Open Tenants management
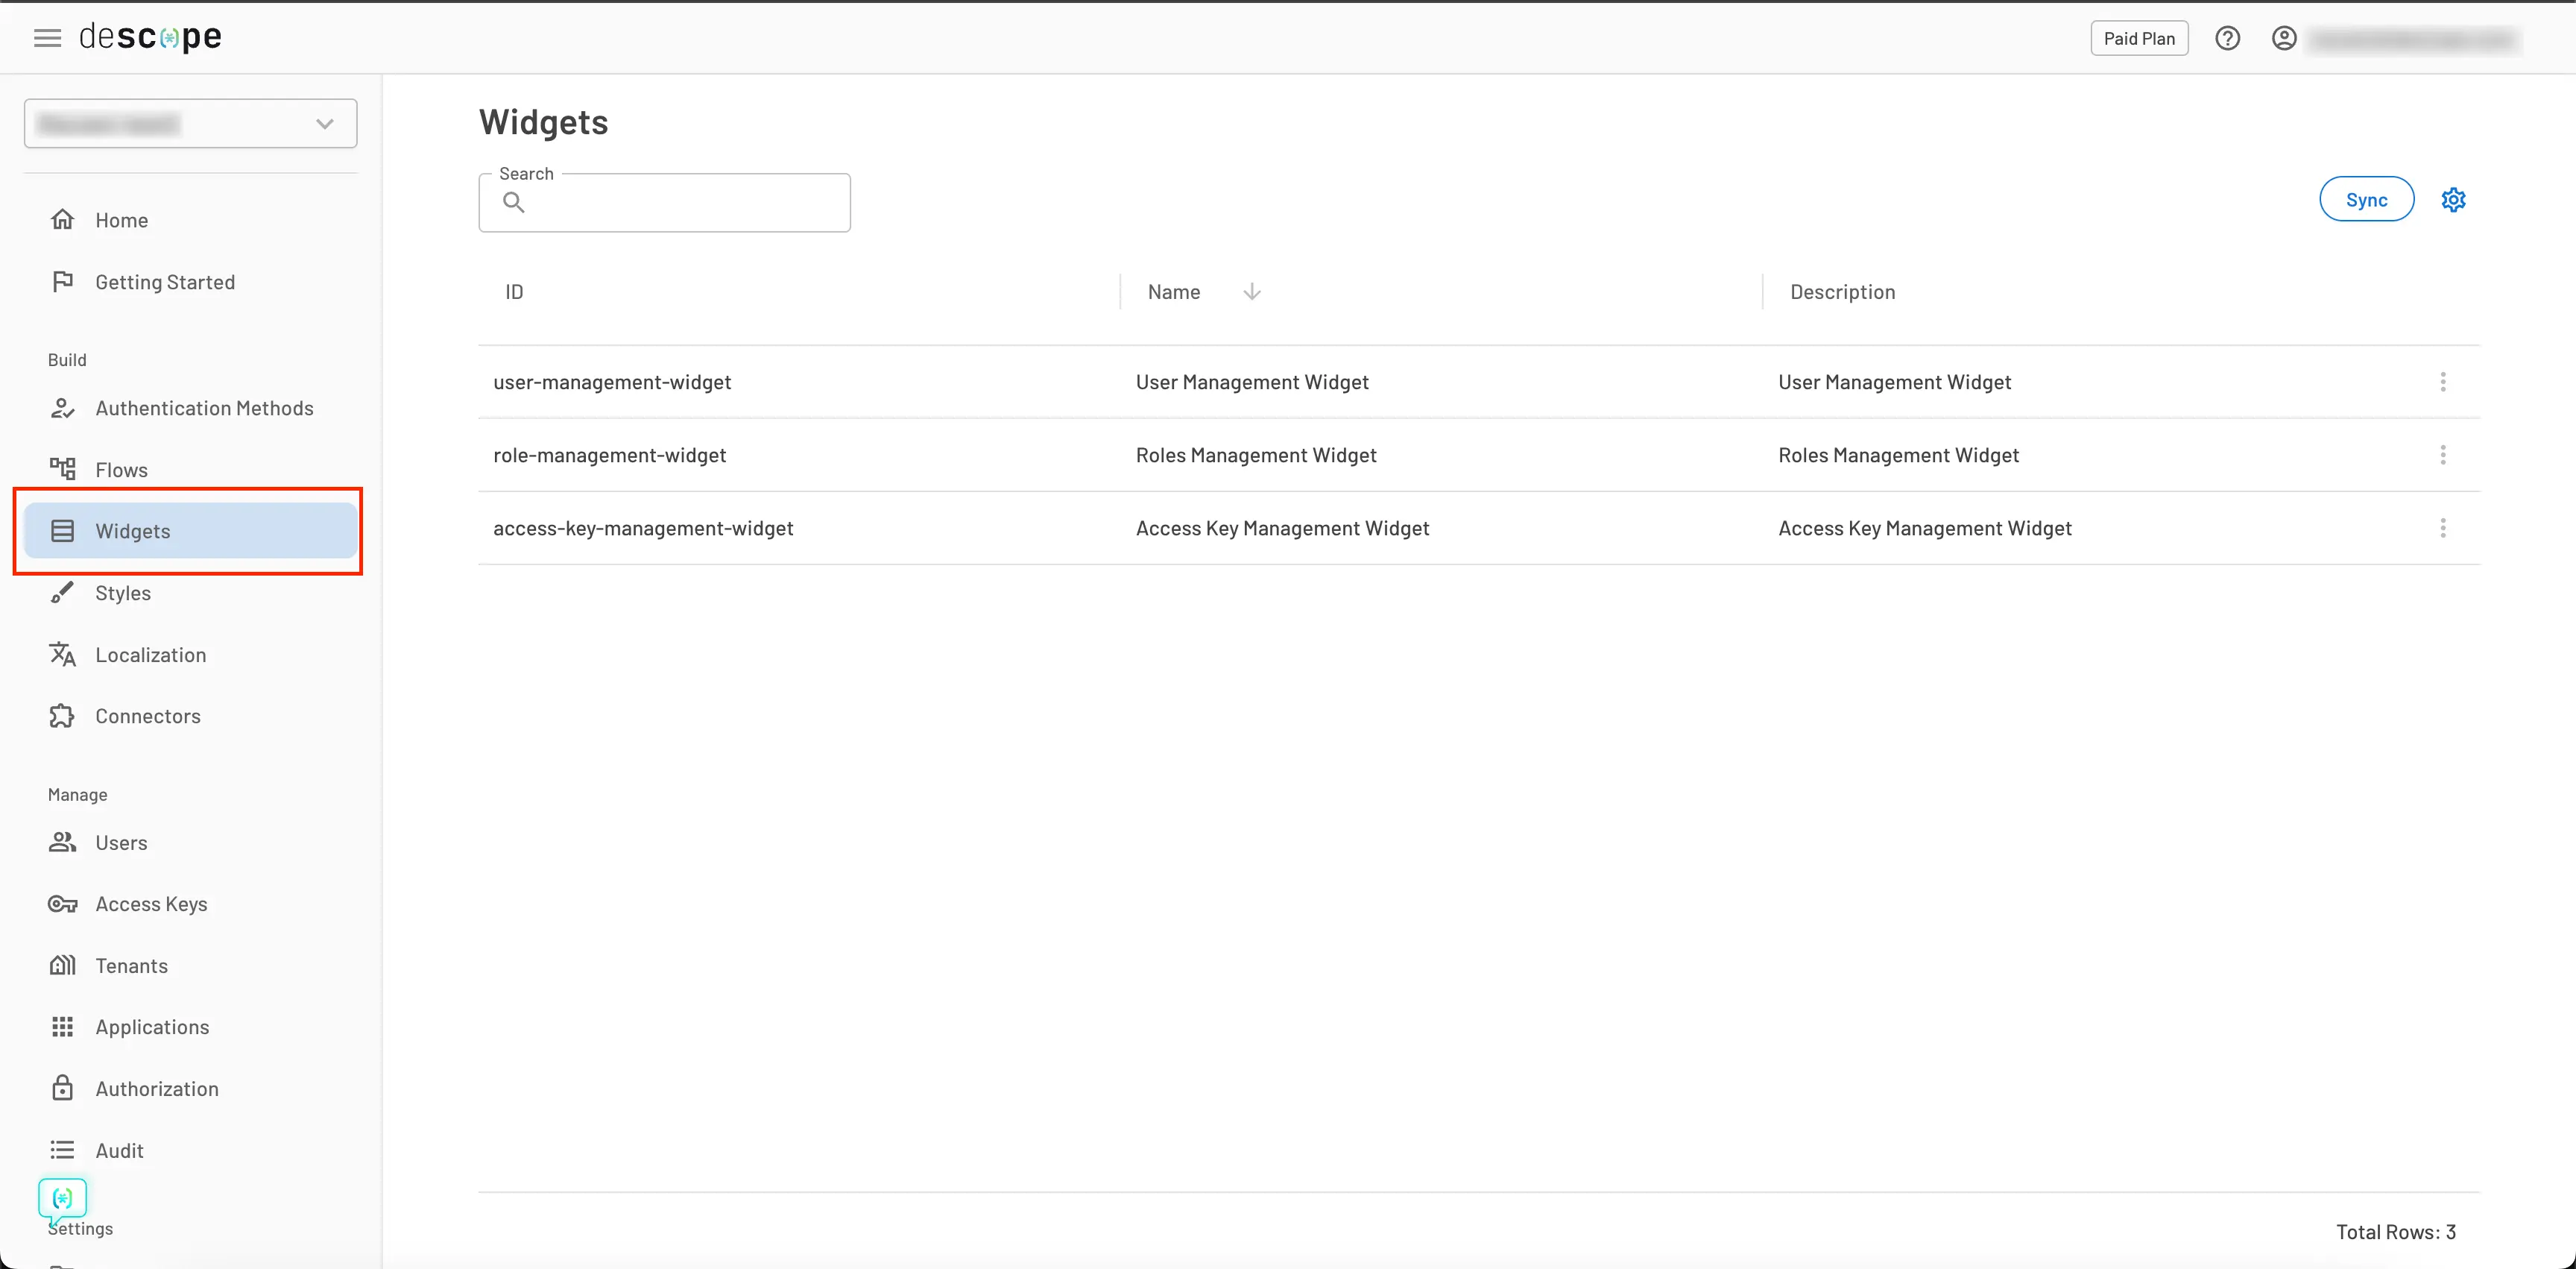Viewport: 2576px width, 1269px height. (x=131, y=966)
